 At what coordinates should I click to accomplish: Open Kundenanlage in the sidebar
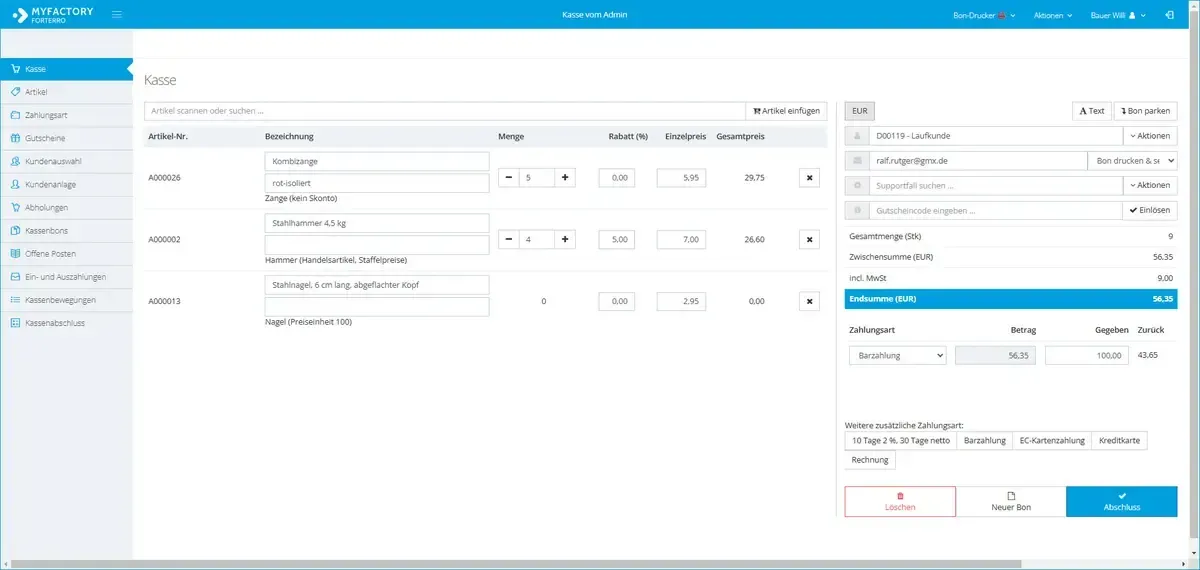pyautogui.click(x=65, y=185)
